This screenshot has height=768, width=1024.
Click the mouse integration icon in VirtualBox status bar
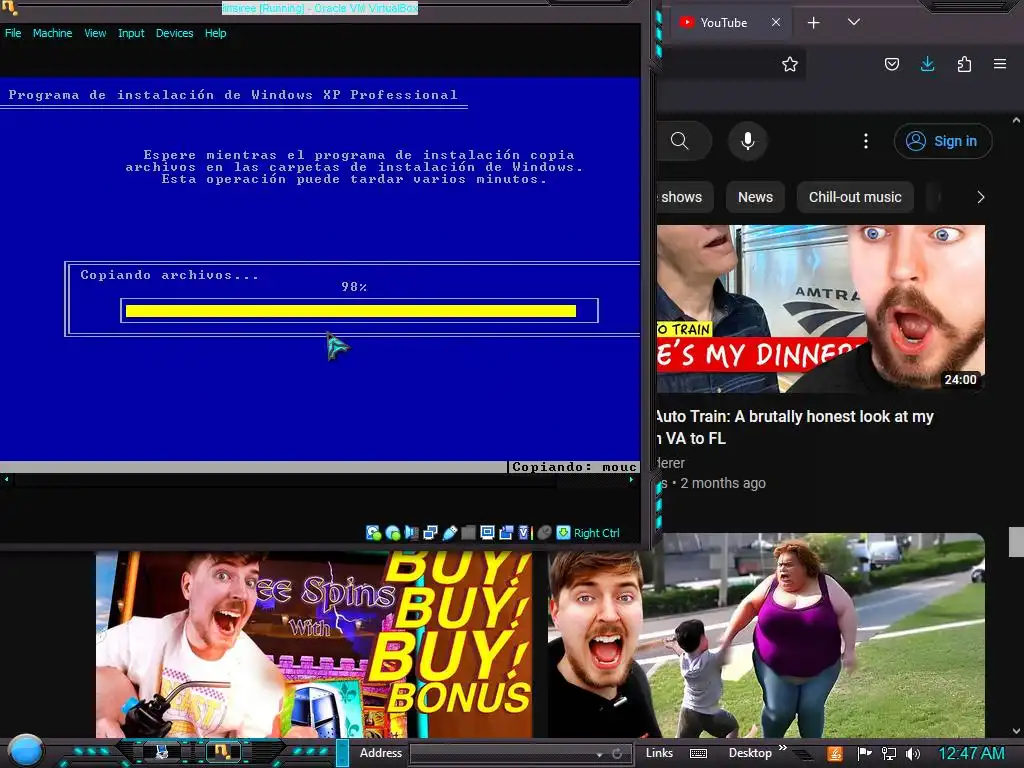(x=544, y=533)
